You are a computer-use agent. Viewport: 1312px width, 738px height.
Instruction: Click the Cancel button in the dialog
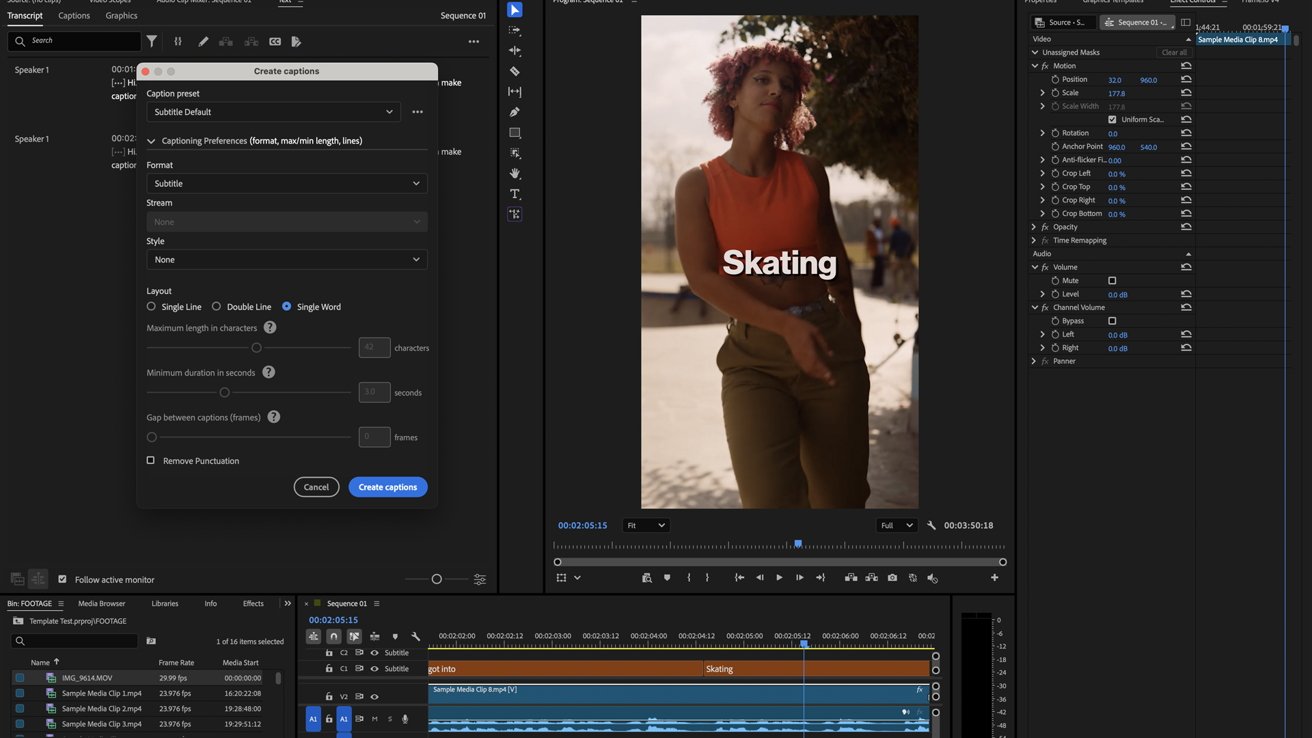316,487
